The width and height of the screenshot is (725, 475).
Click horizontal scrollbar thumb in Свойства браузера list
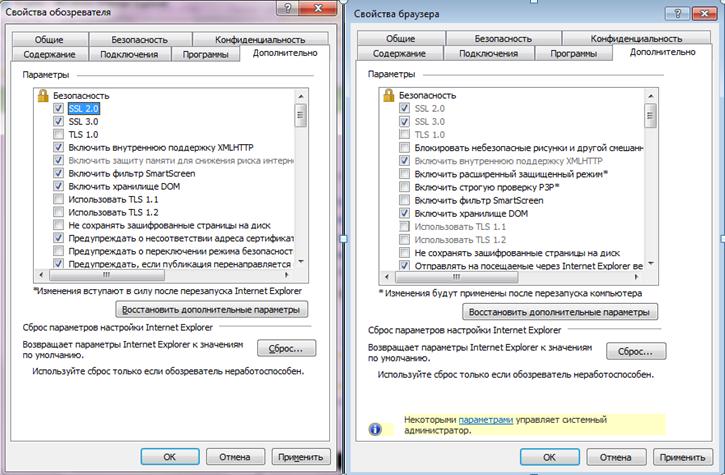coord(457,277)
